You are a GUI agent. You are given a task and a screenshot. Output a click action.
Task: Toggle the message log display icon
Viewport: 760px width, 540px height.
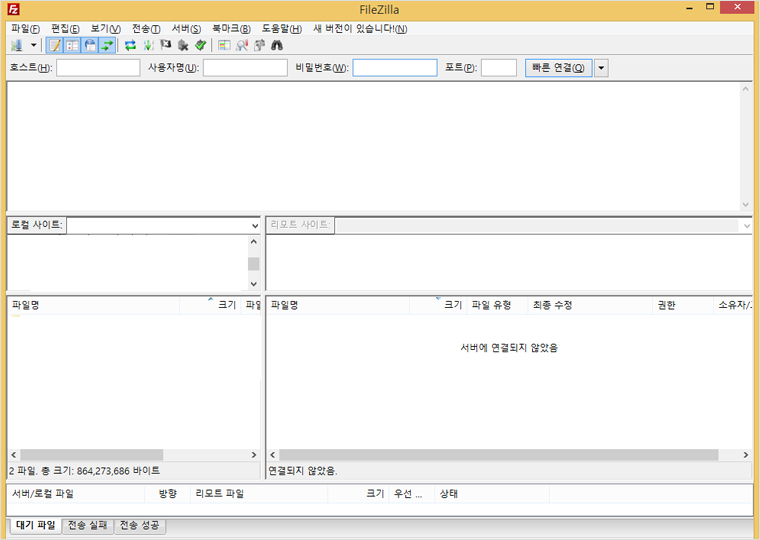coord(55,45)
